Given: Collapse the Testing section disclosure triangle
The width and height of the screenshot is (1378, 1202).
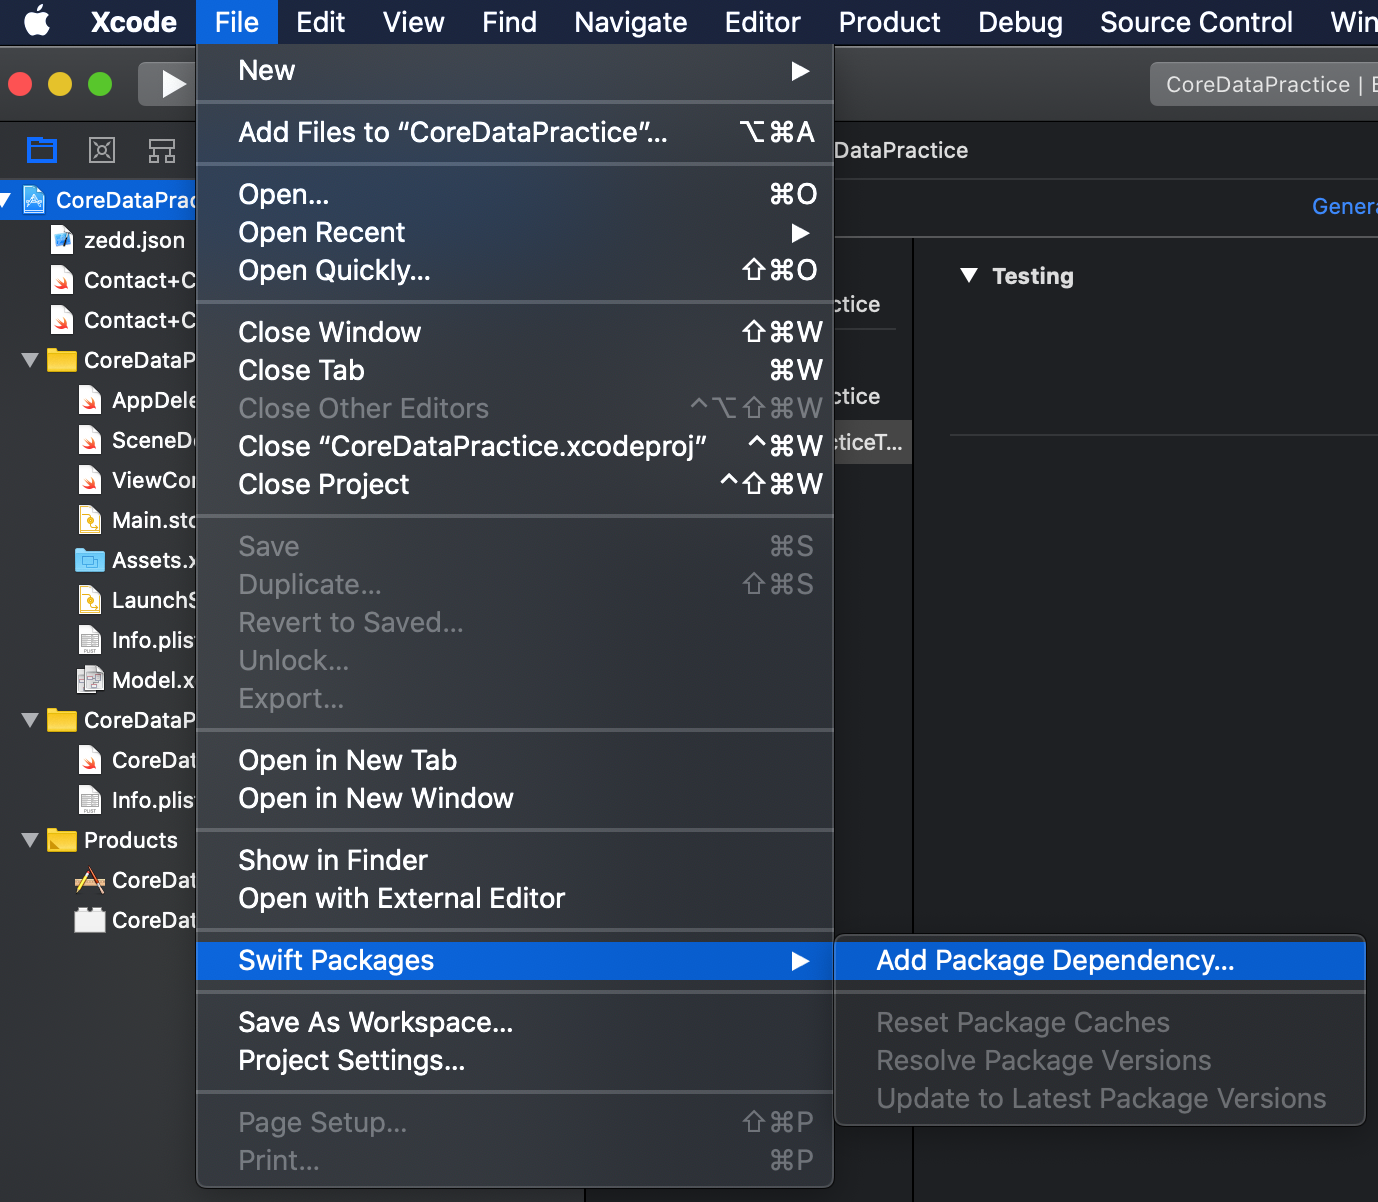Looking at the screenshot, I should (968, 275).
